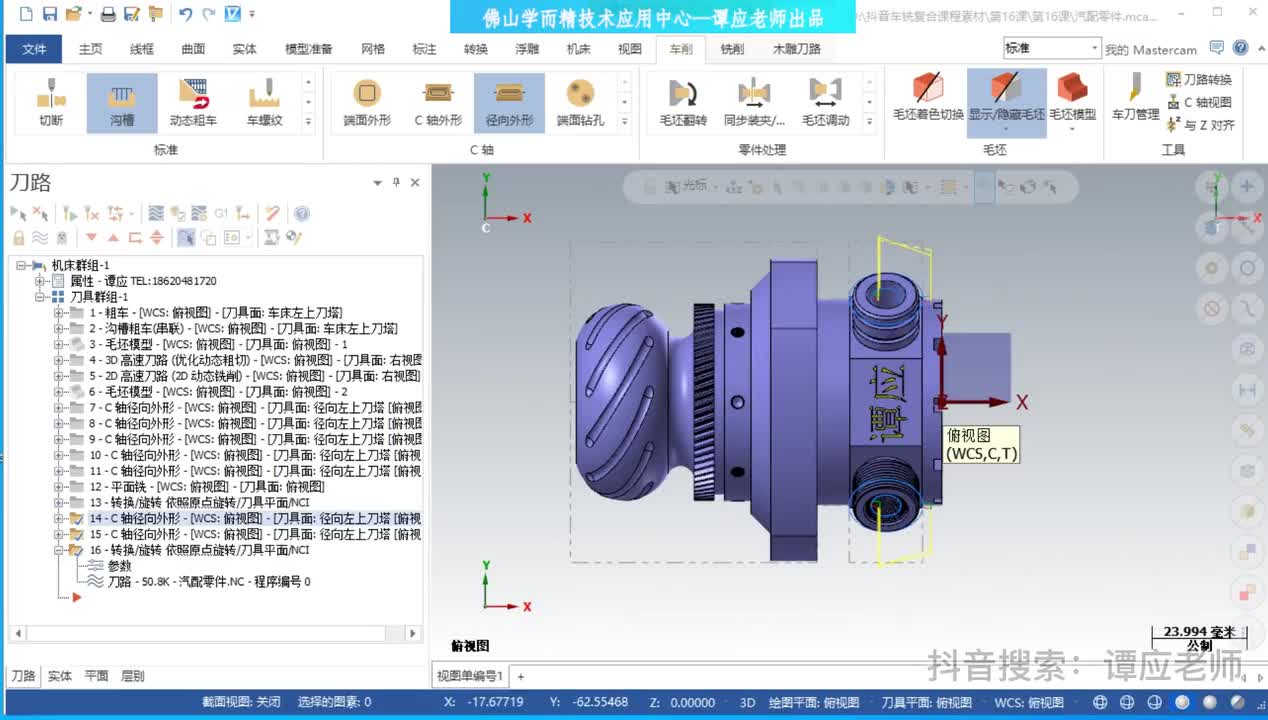
Task: Toggle selection folder icon of operation 15
Action: coord(76,534)
